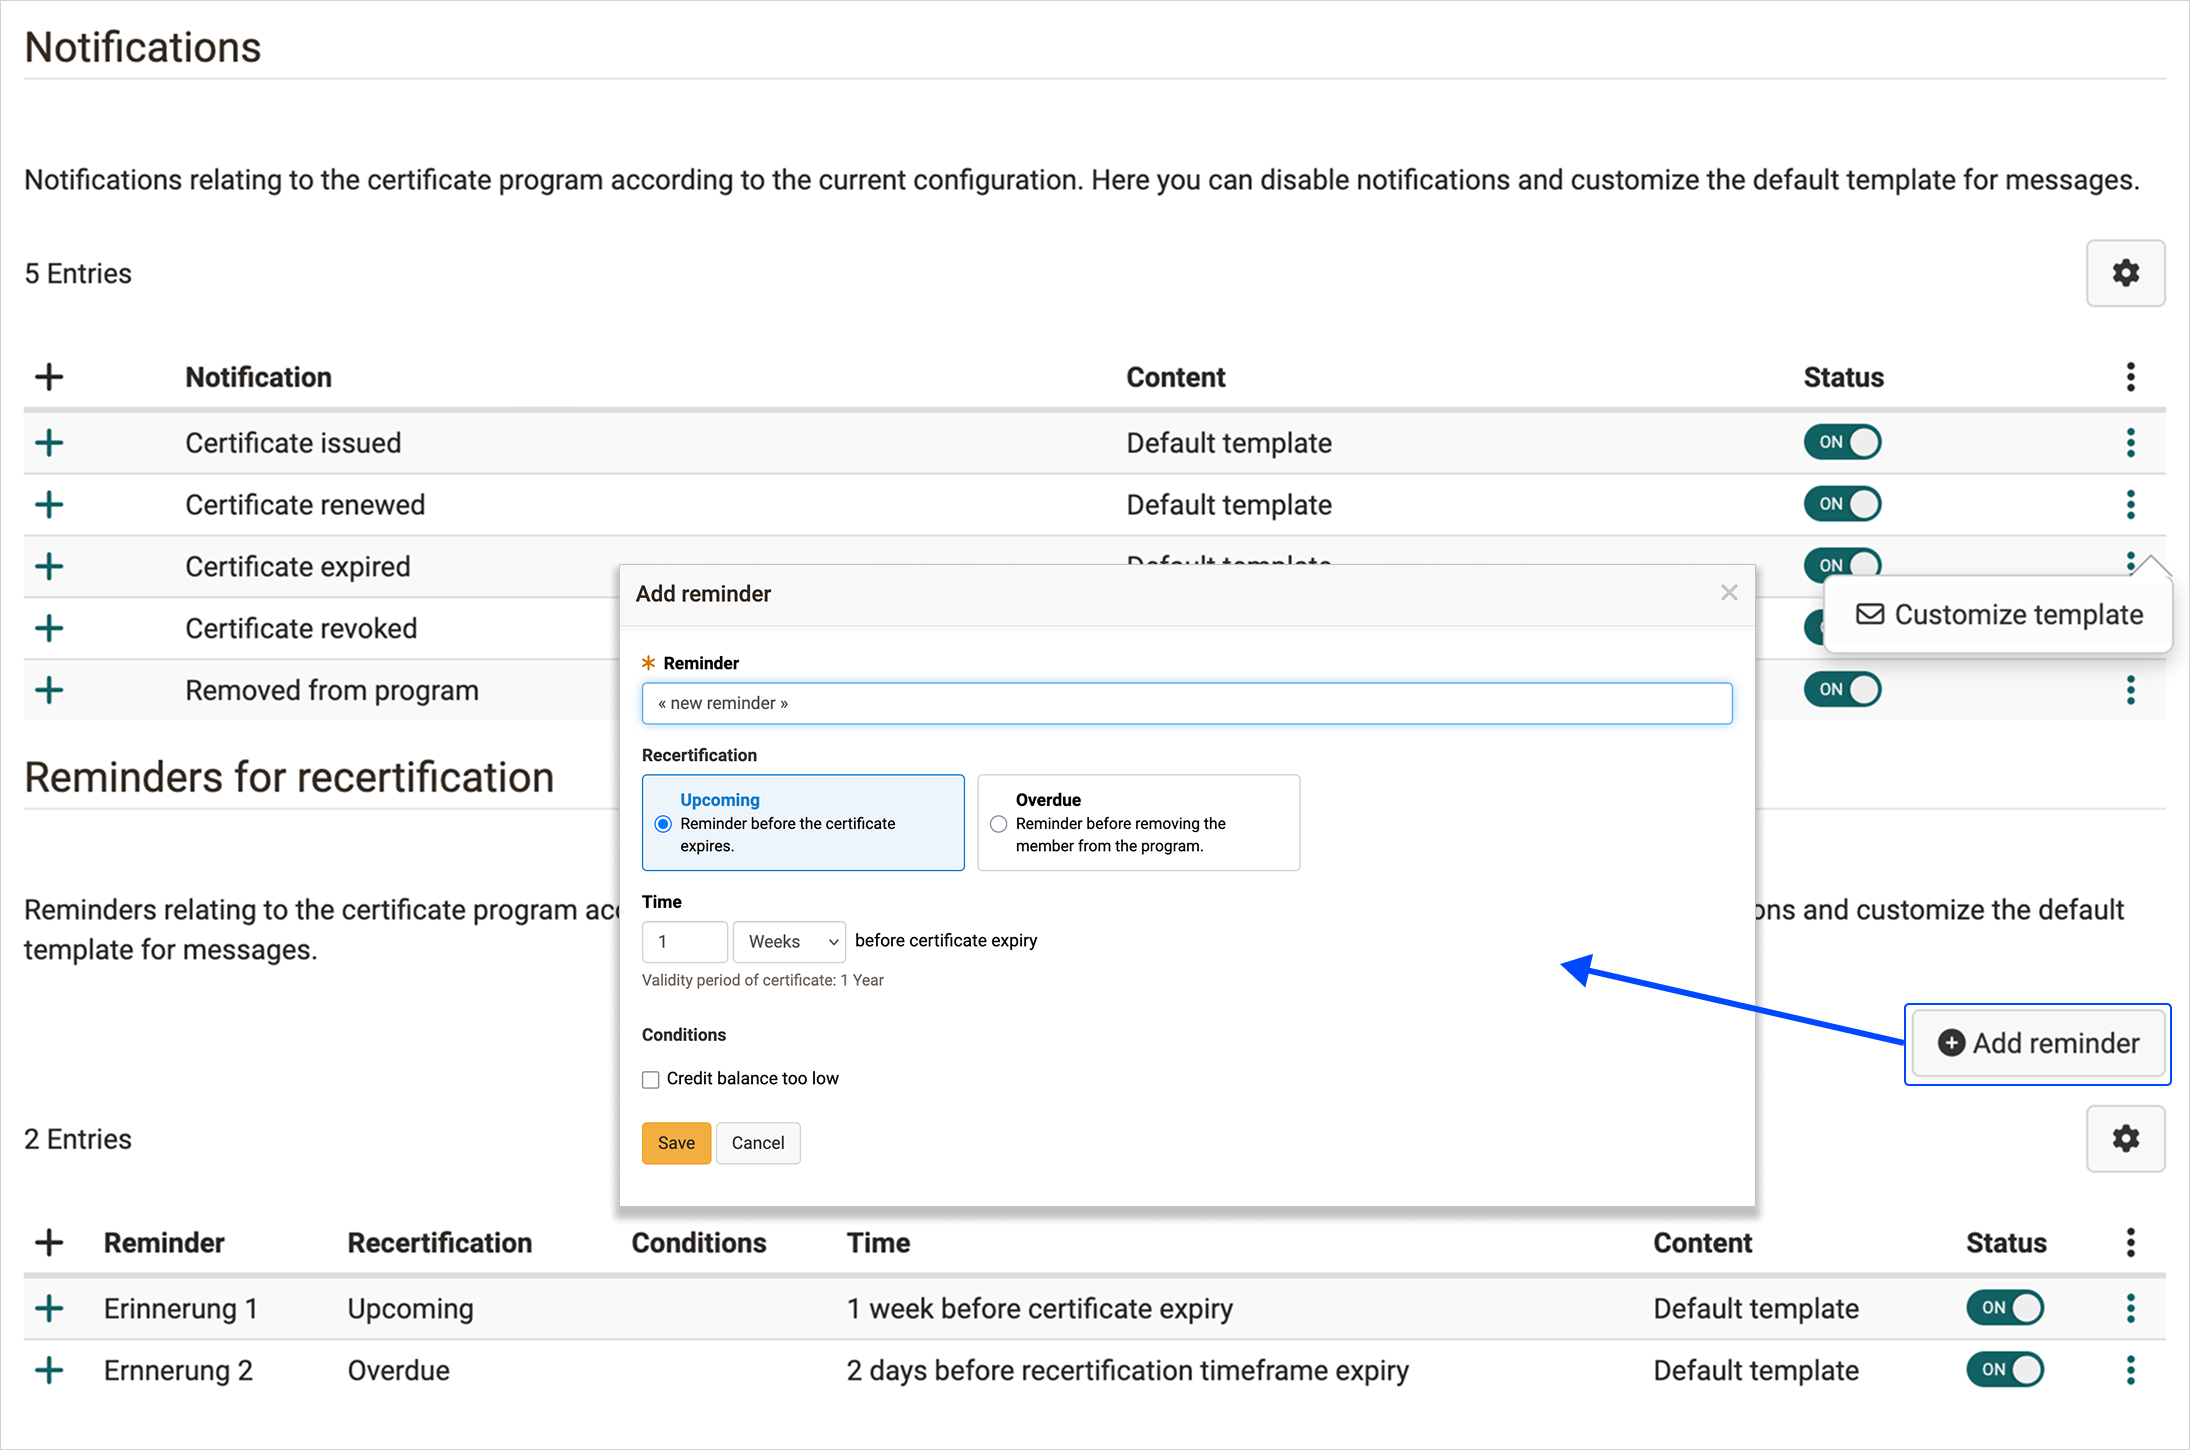Disable the Ernnerung 2 reminder status

(2004, 1370)
